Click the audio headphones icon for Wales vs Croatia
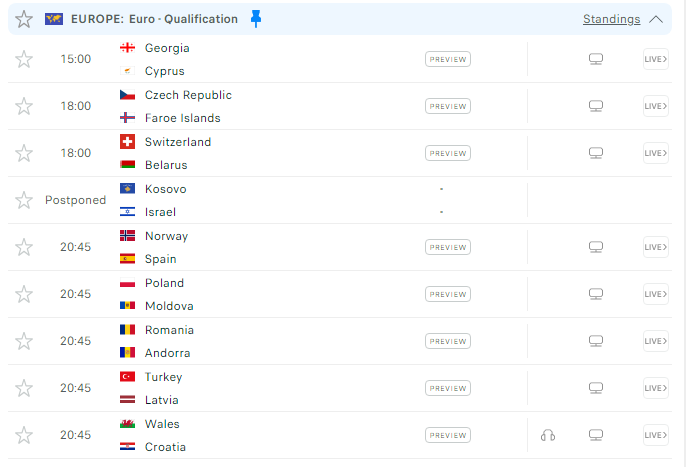Screen dimensions: 686x467 tap(548, 435)
